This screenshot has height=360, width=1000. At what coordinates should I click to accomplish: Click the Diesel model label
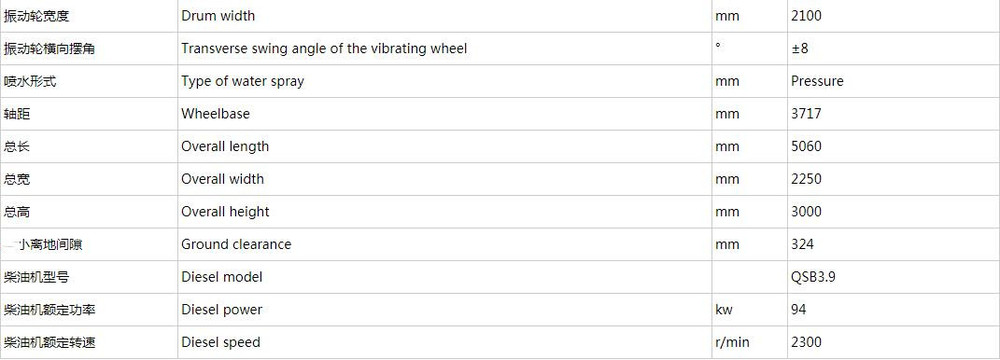[x=221, y=277]
